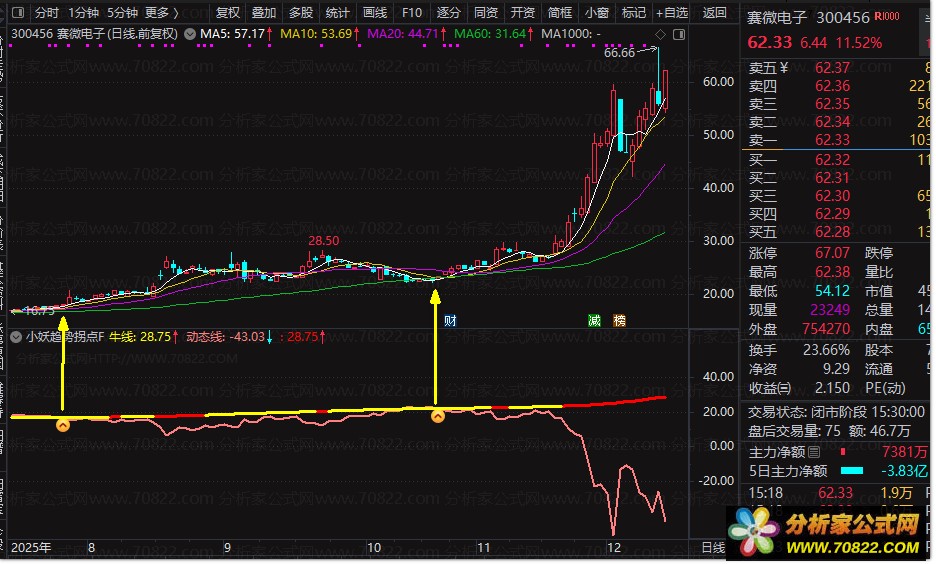The width and height of the screenshot is (936, 564).
Task: Click the 收益(三) 2.150 row
Action: coord(799,388)
